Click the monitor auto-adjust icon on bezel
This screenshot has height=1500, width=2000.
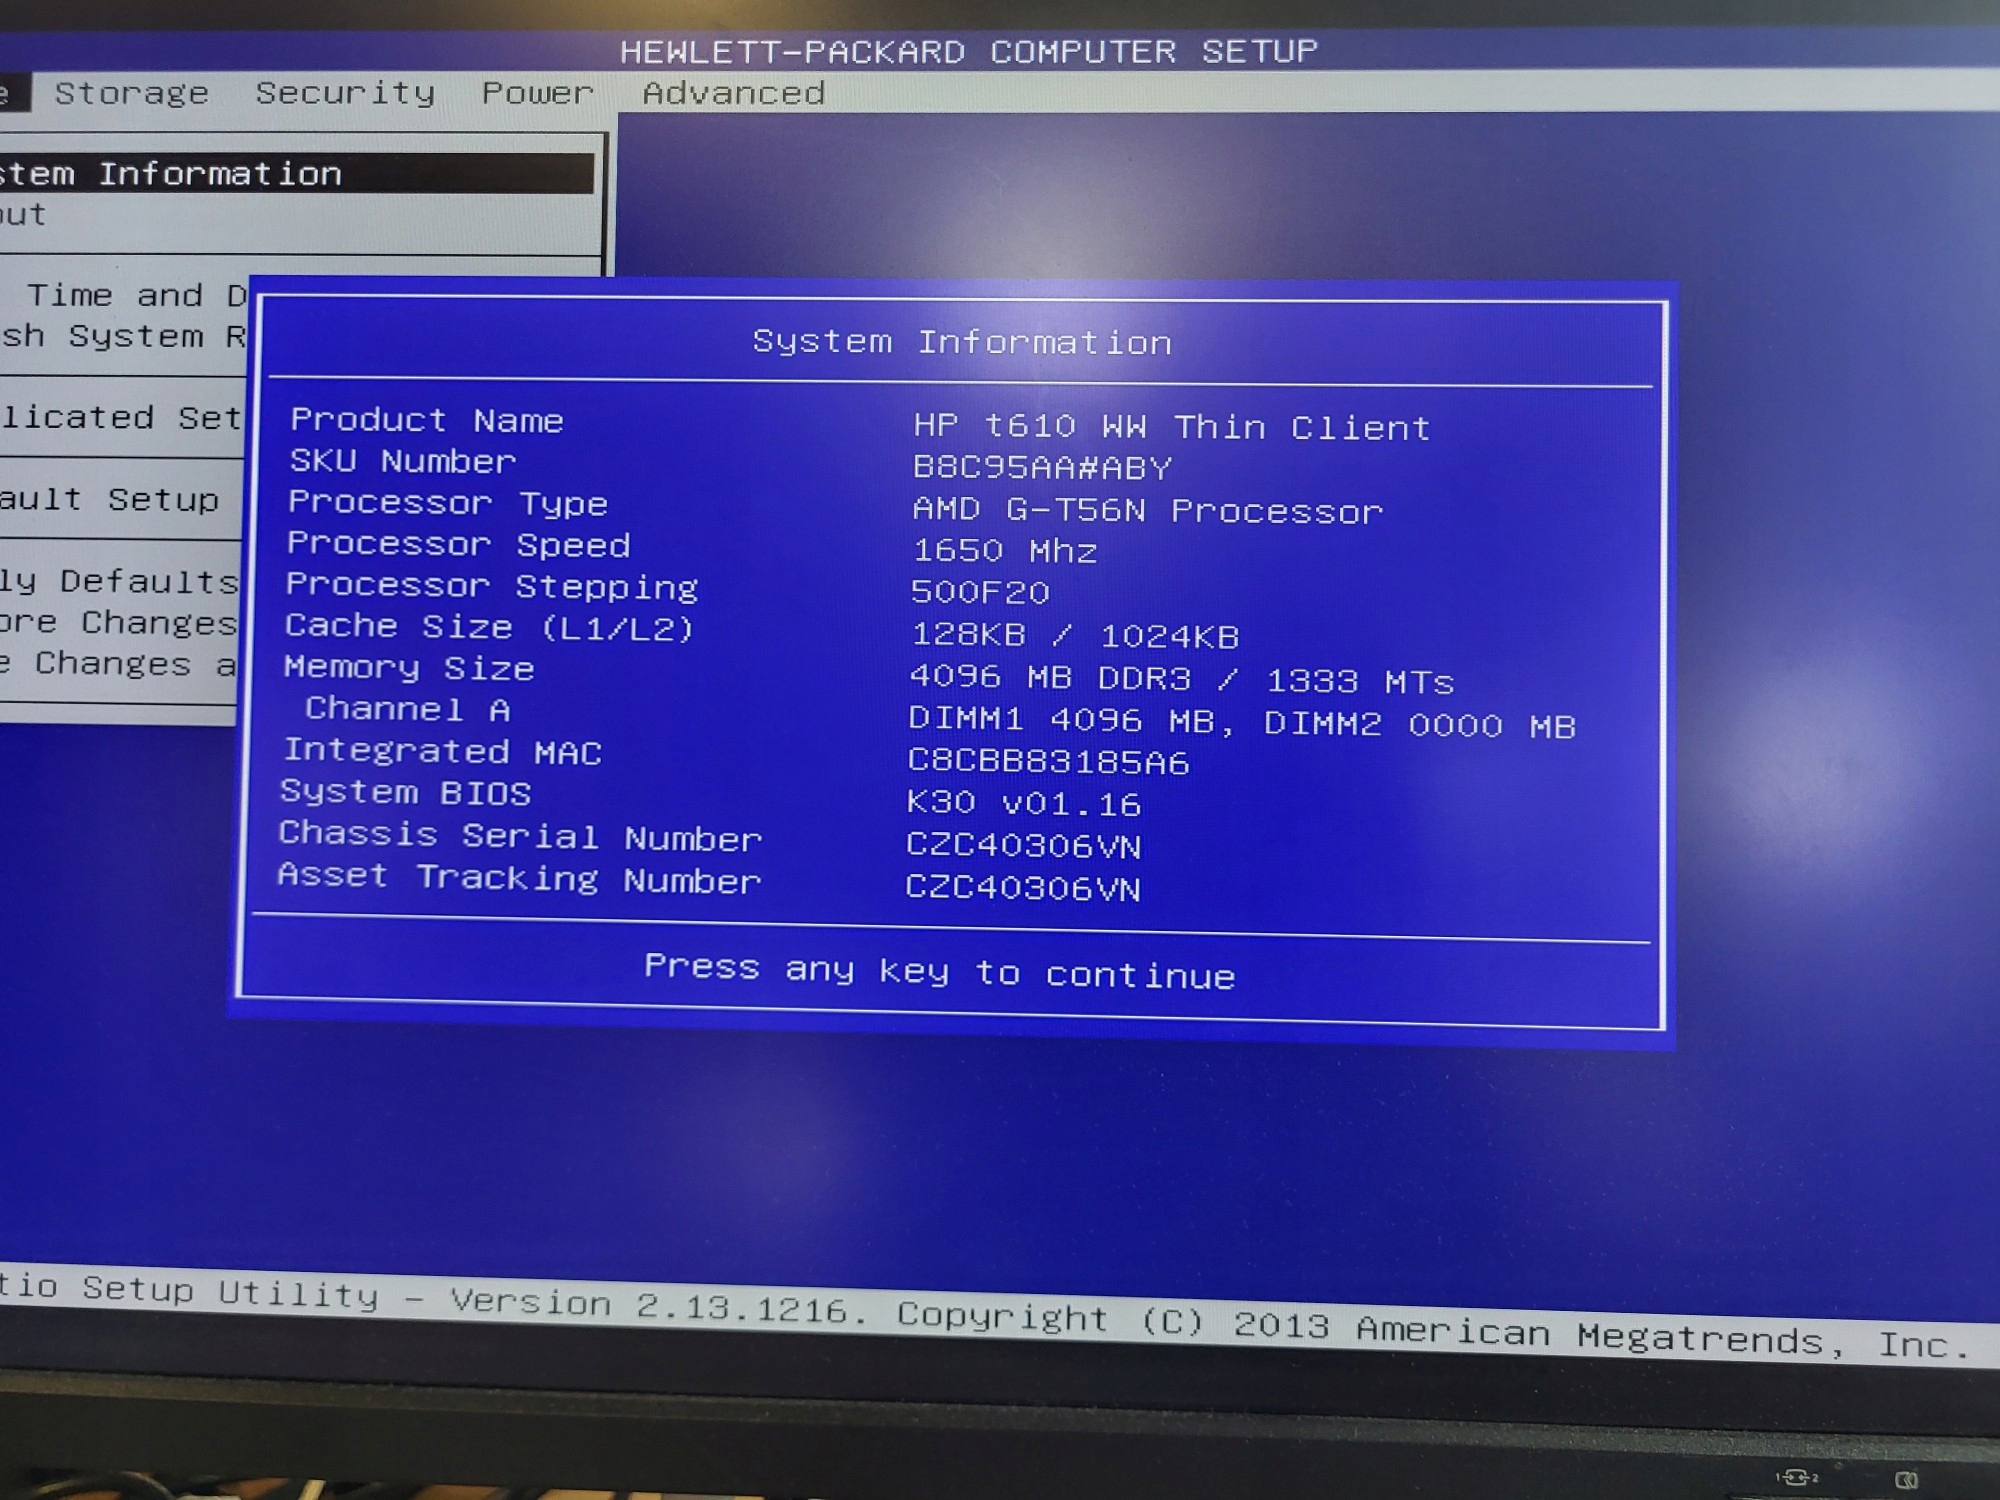point(1906,1480)
